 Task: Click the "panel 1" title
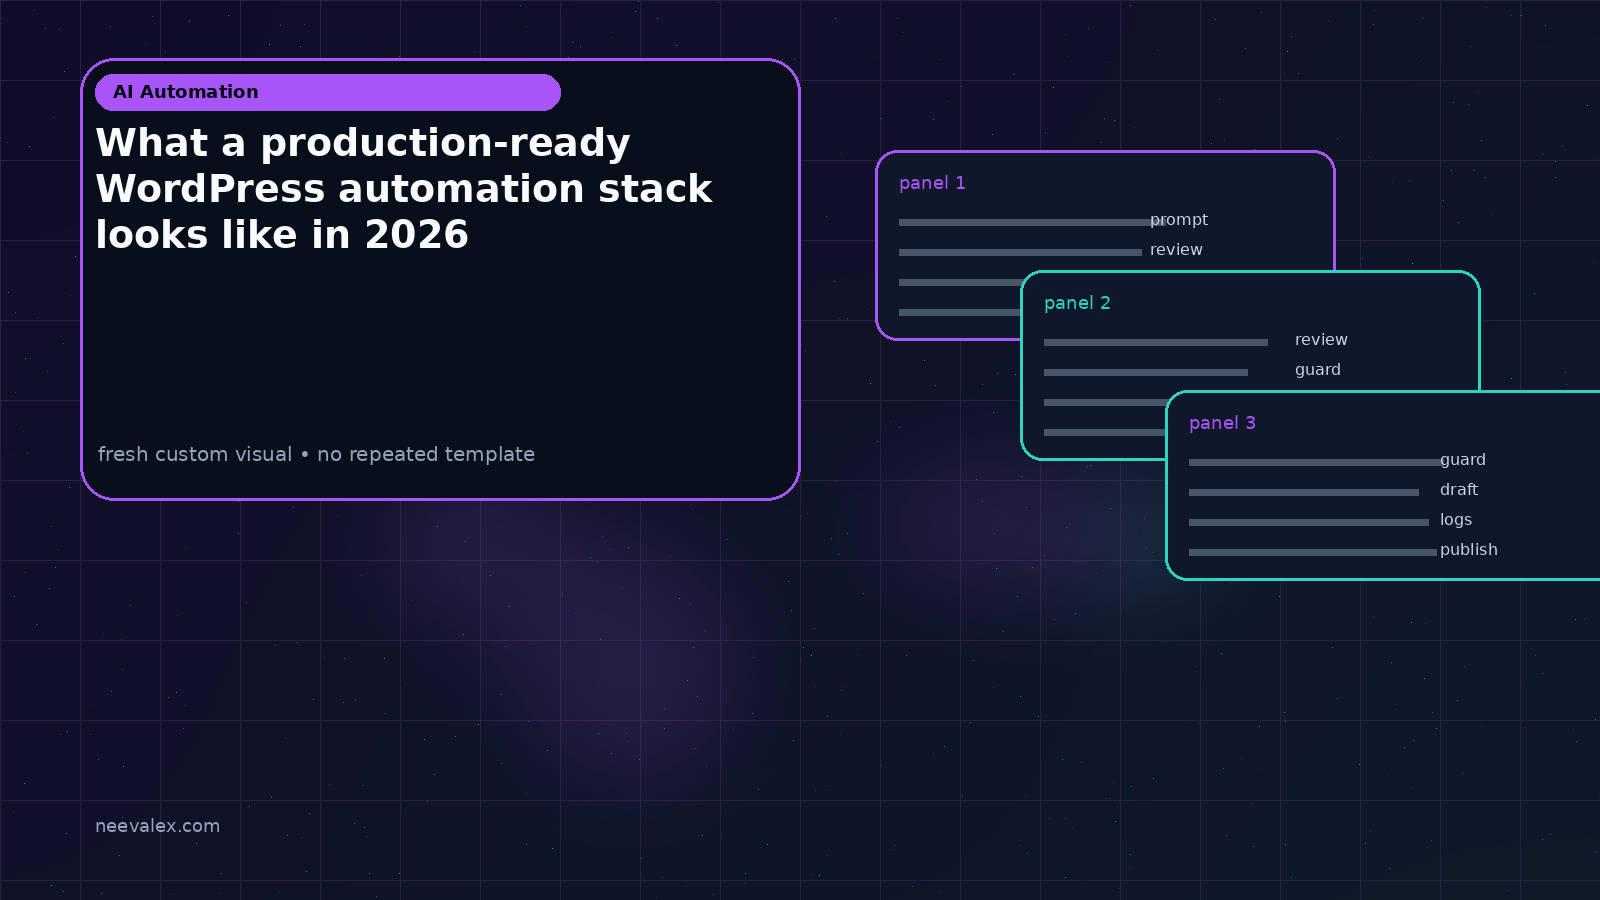click(x=932, y=183)
